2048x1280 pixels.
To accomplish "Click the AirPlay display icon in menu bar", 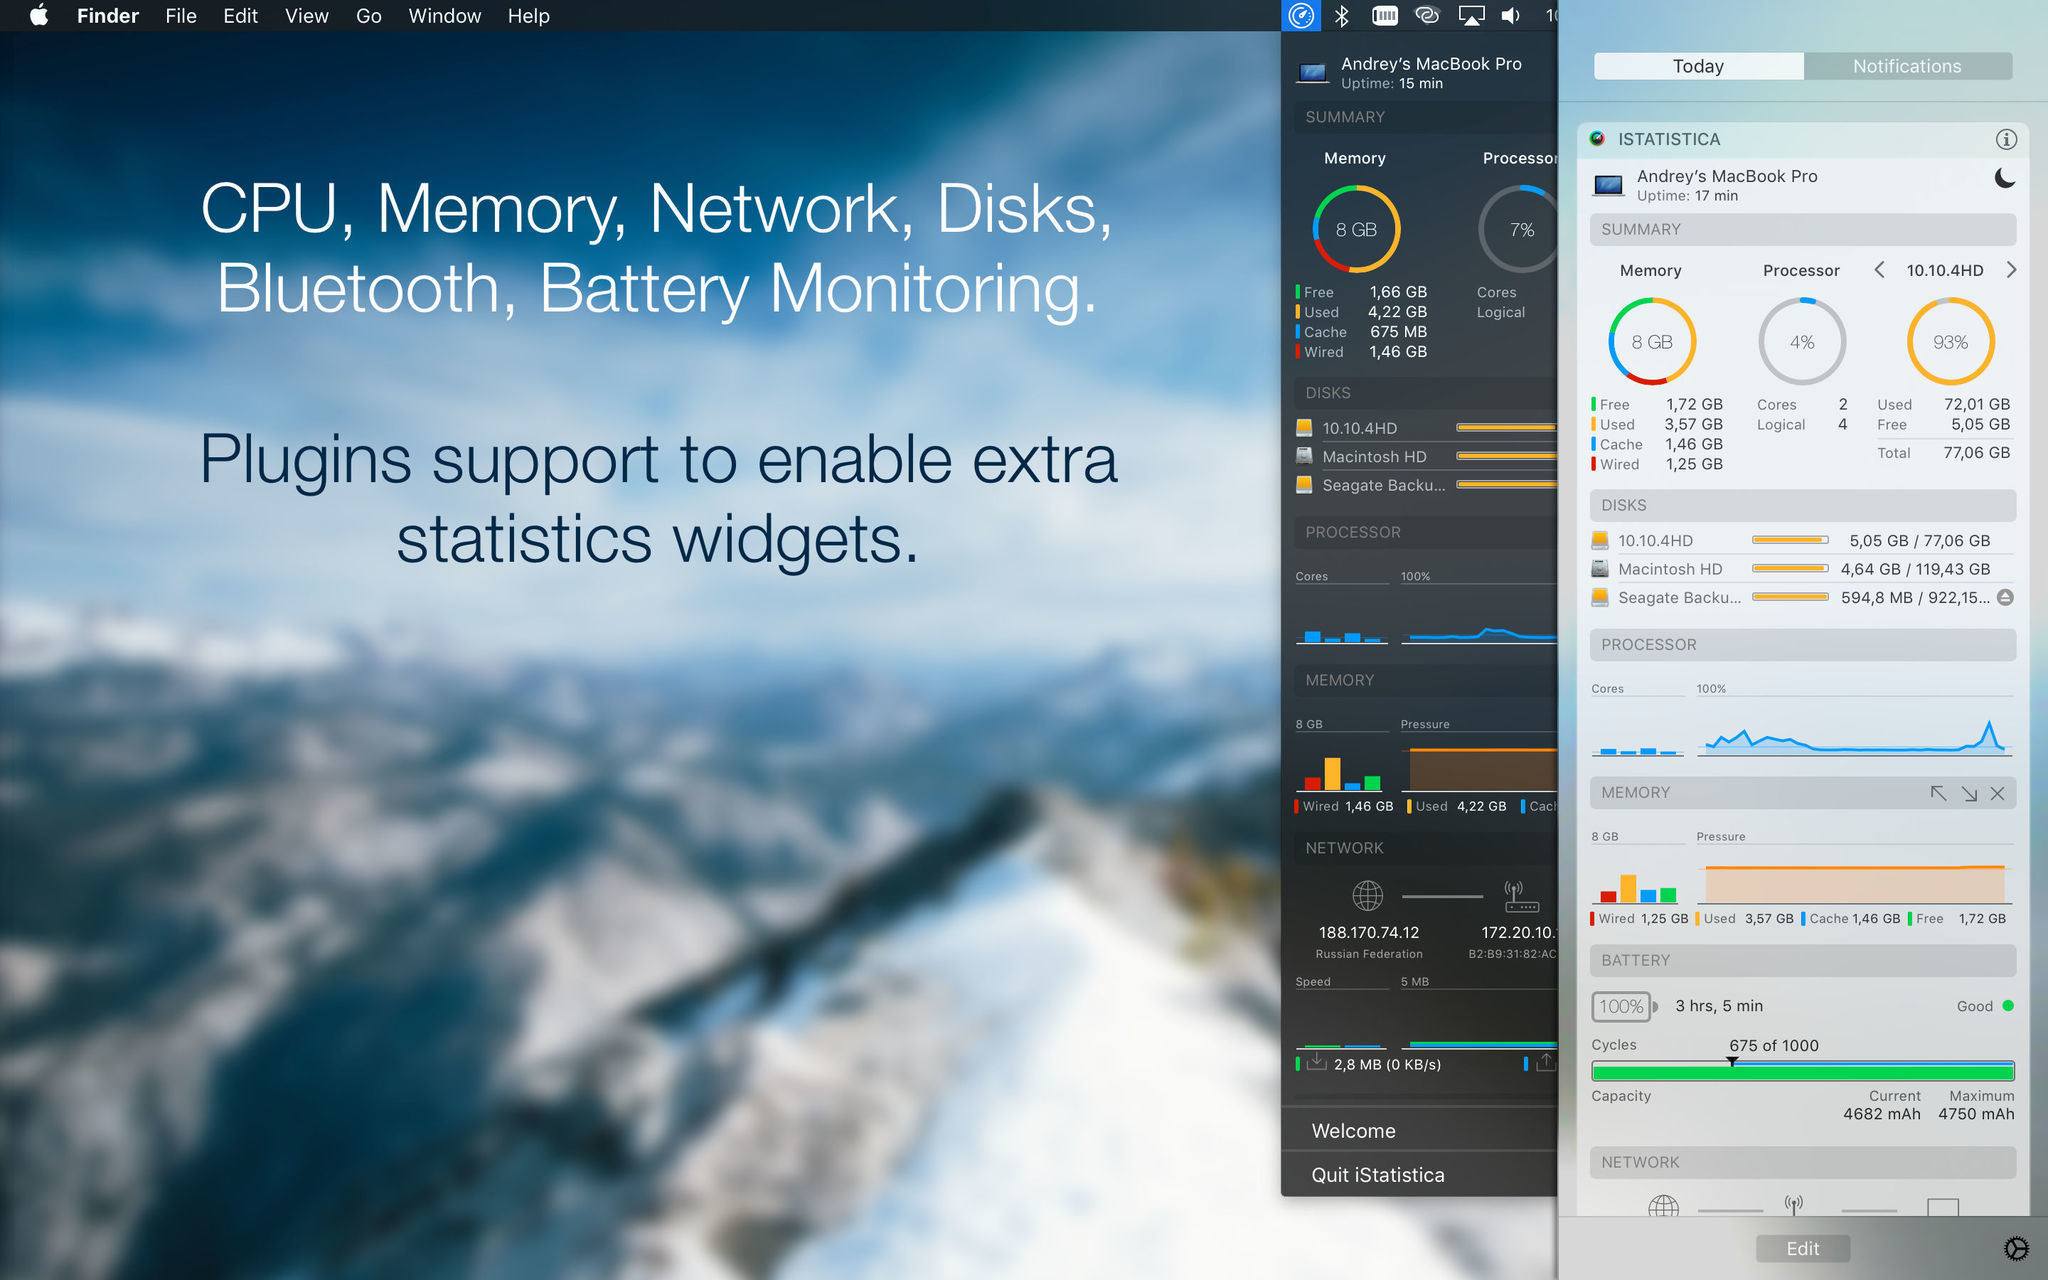I will click(1471, 15).
